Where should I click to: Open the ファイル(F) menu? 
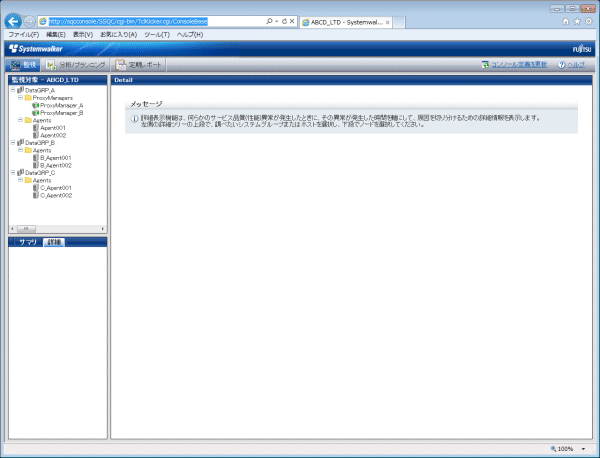pos(22,34)
